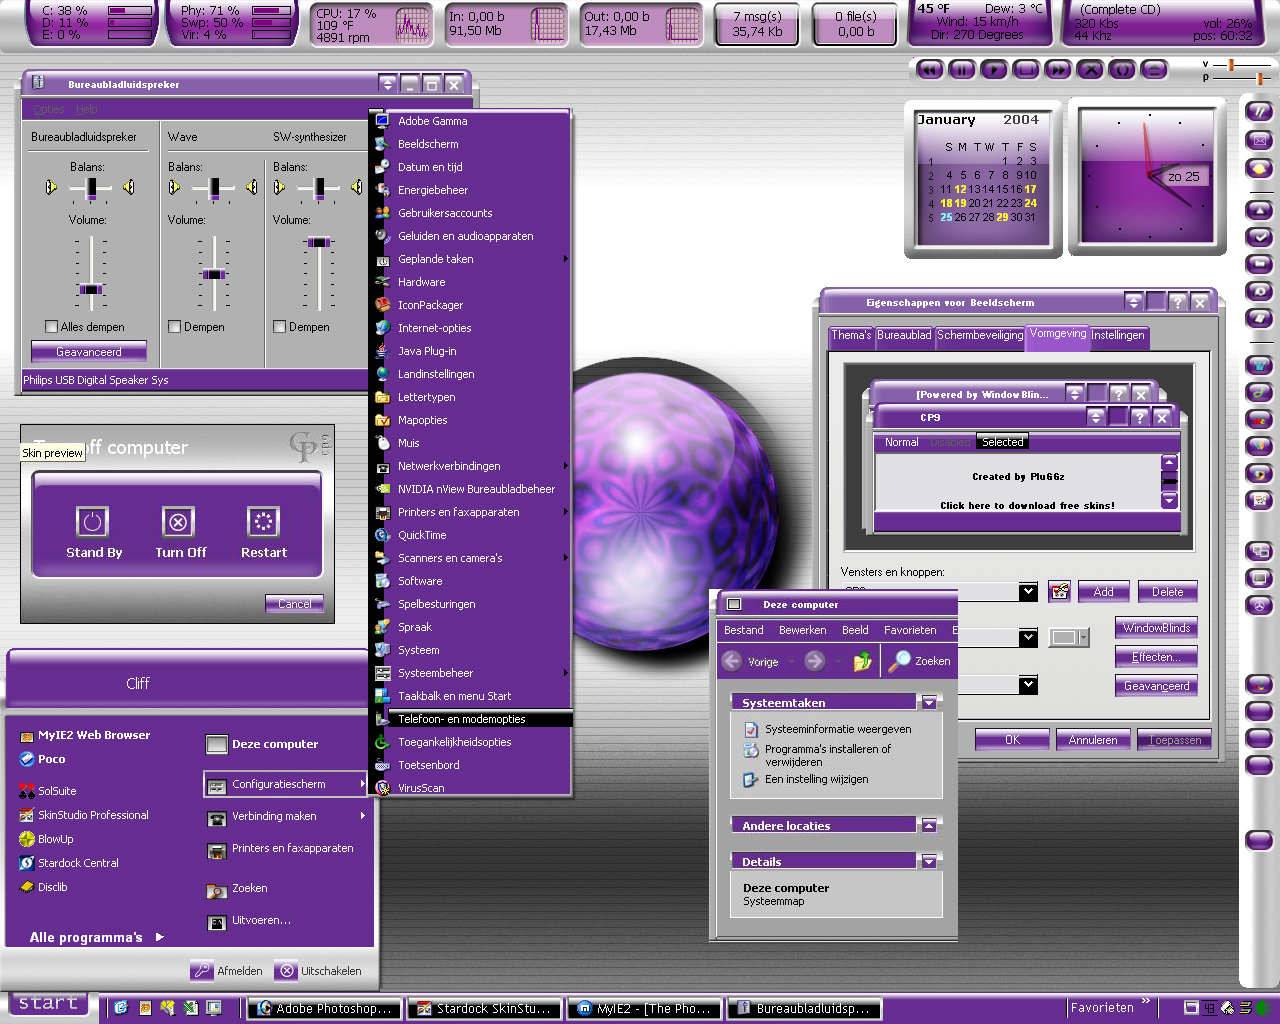This screenshot has height=1024, width=1280.
Task: Switch to the Instellingen tab
Action: 1118,336
